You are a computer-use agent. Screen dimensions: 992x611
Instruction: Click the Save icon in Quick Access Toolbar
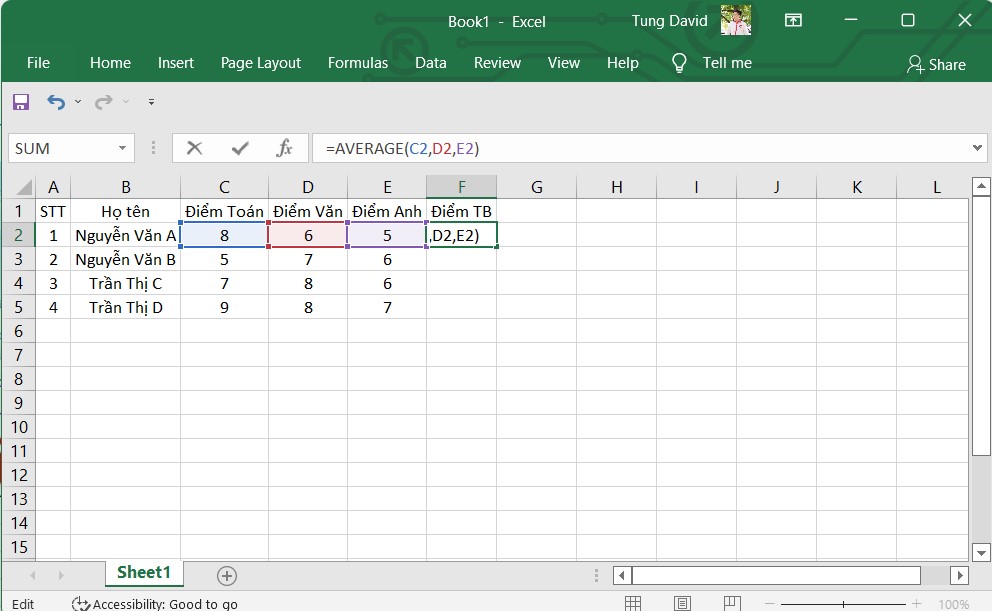21,102
